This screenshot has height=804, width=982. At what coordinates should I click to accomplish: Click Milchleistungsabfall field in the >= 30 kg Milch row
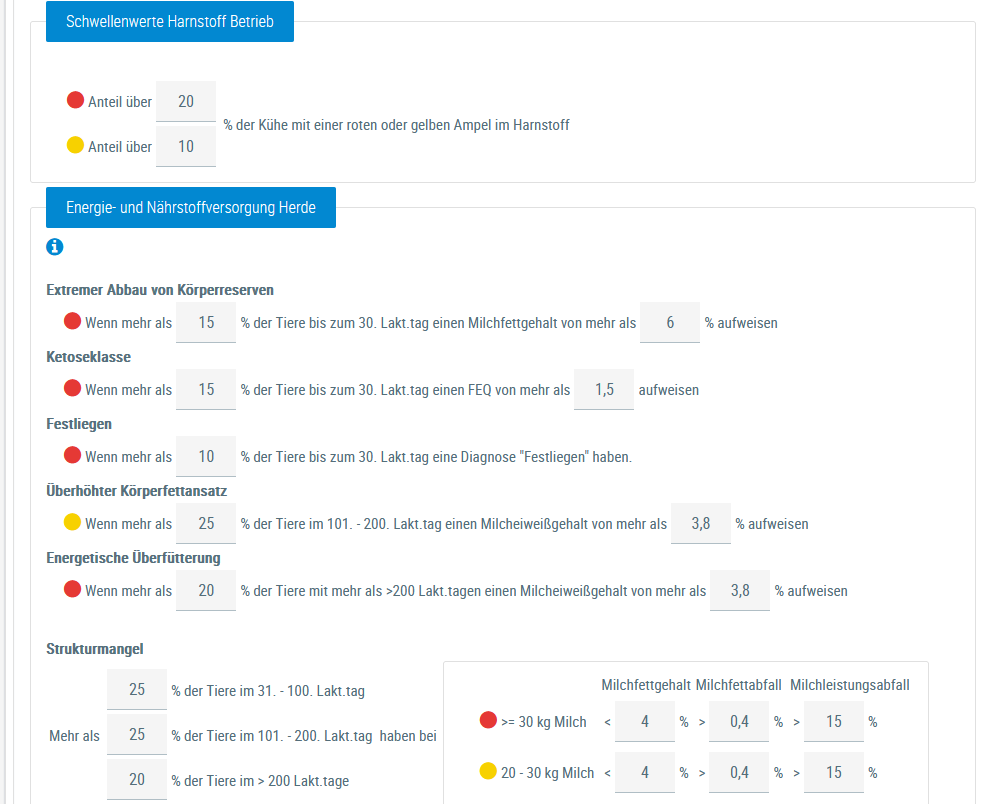point(833,721)
